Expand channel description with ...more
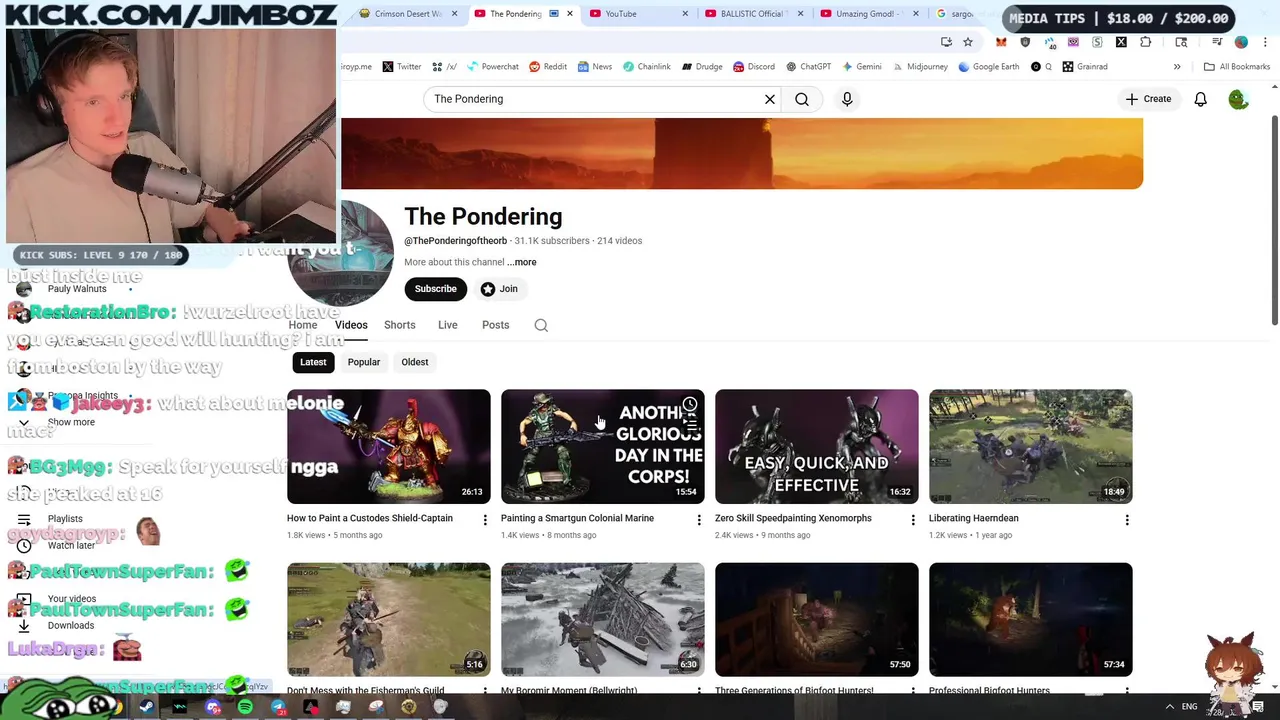The width and height of the screenshot is (1280, 720). point(522,262)
